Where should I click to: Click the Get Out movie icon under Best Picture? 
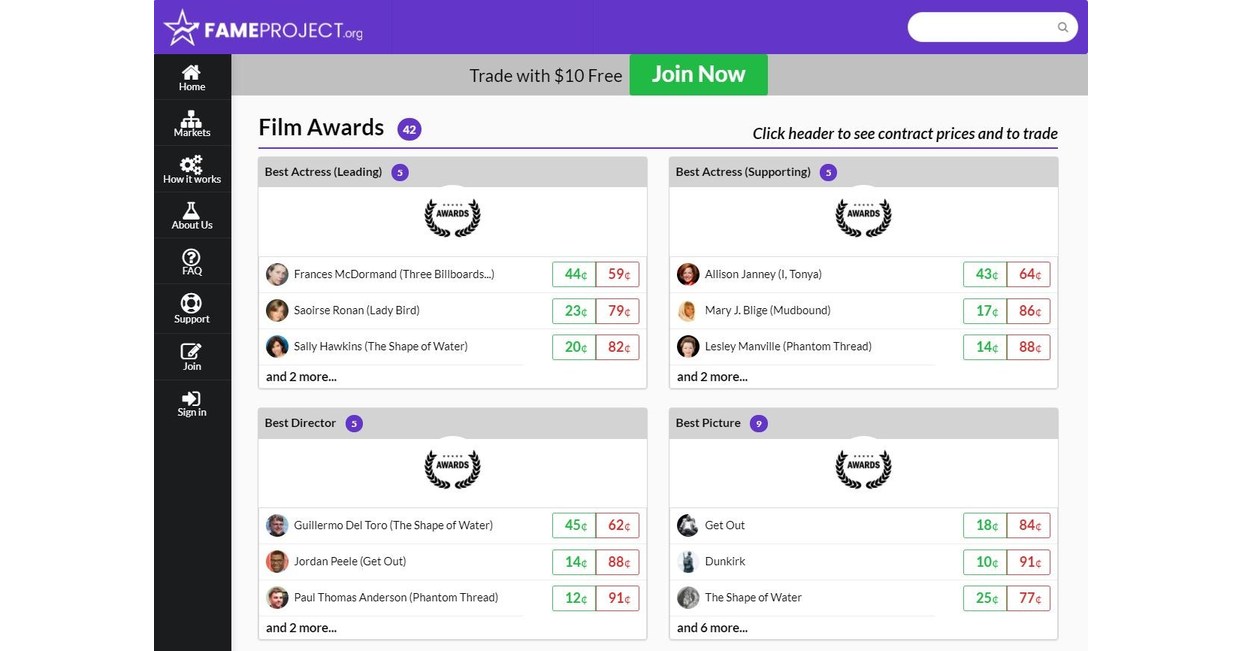(x=688, y=525)
